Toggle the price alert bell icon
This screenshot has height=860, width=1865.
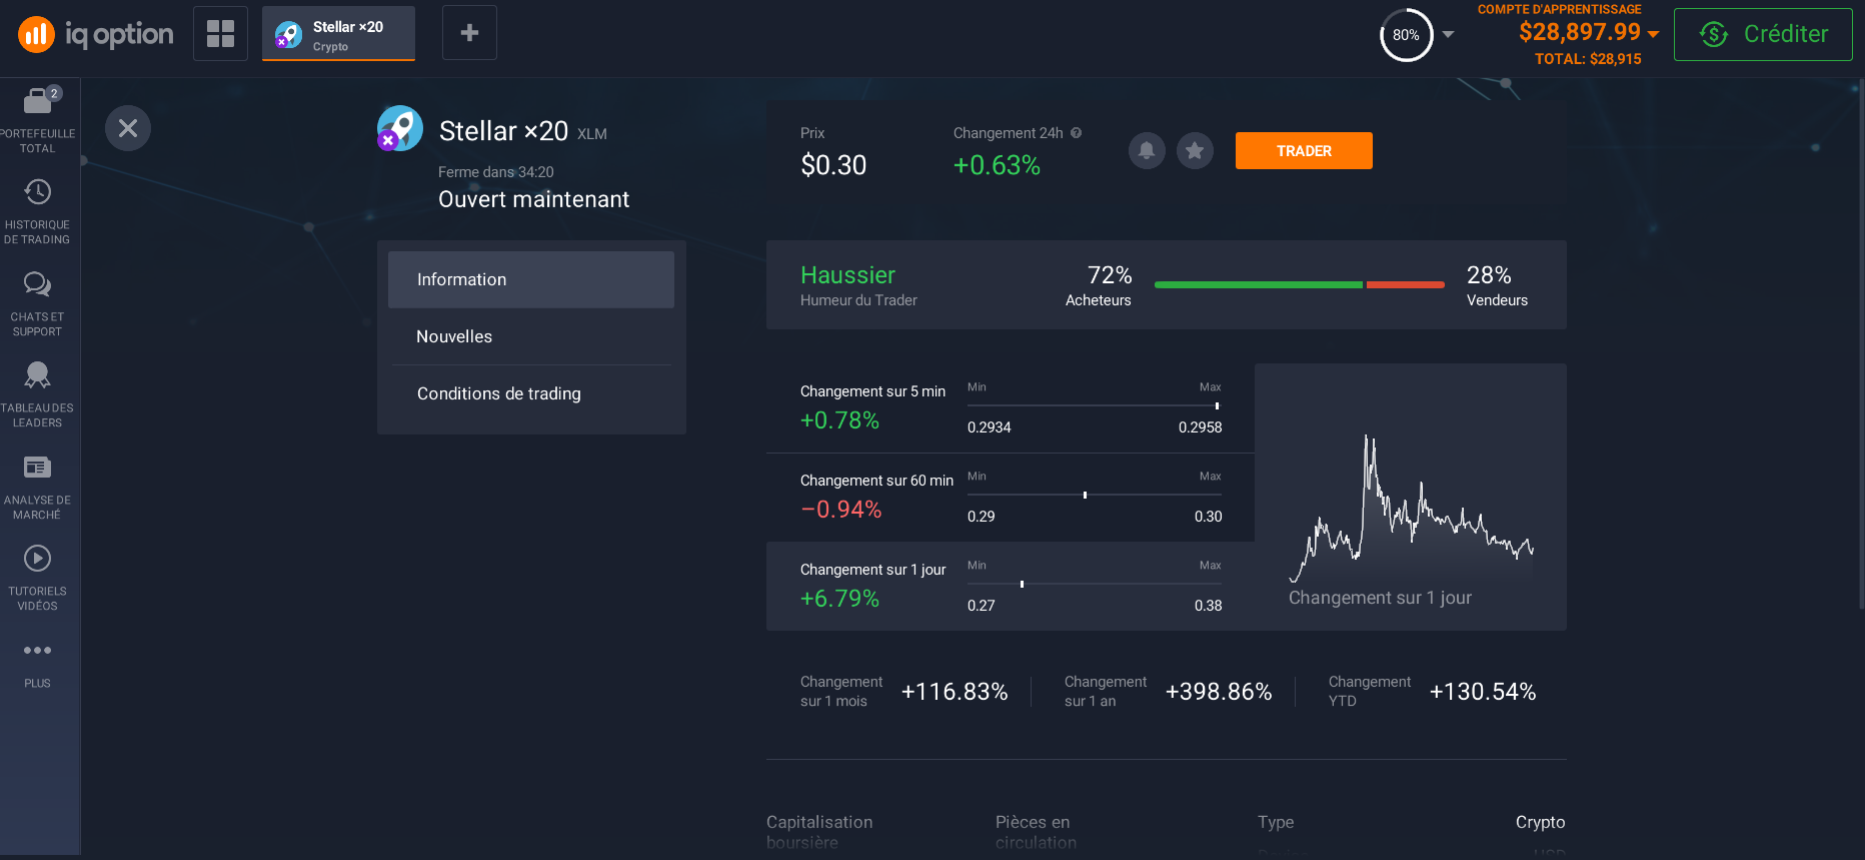pyautogui.click(x=1147, y=151)
